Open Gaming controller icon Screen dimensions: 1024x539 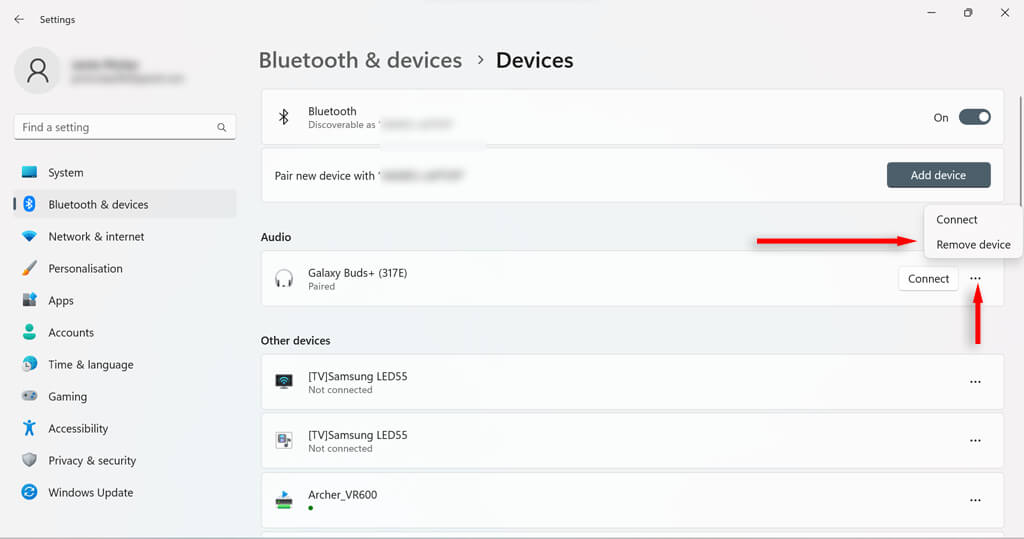(29, 396)
